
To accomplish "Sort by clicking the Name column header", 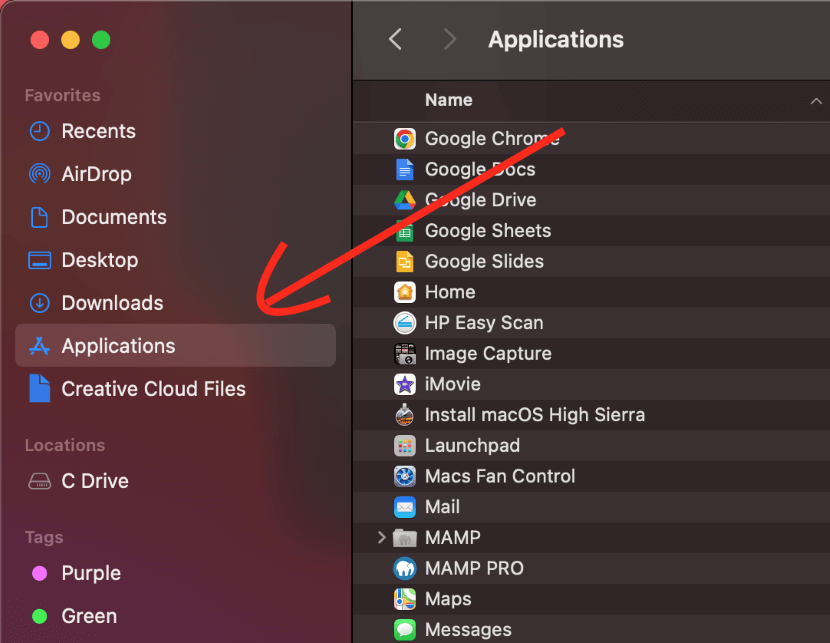I will (448, 100).
